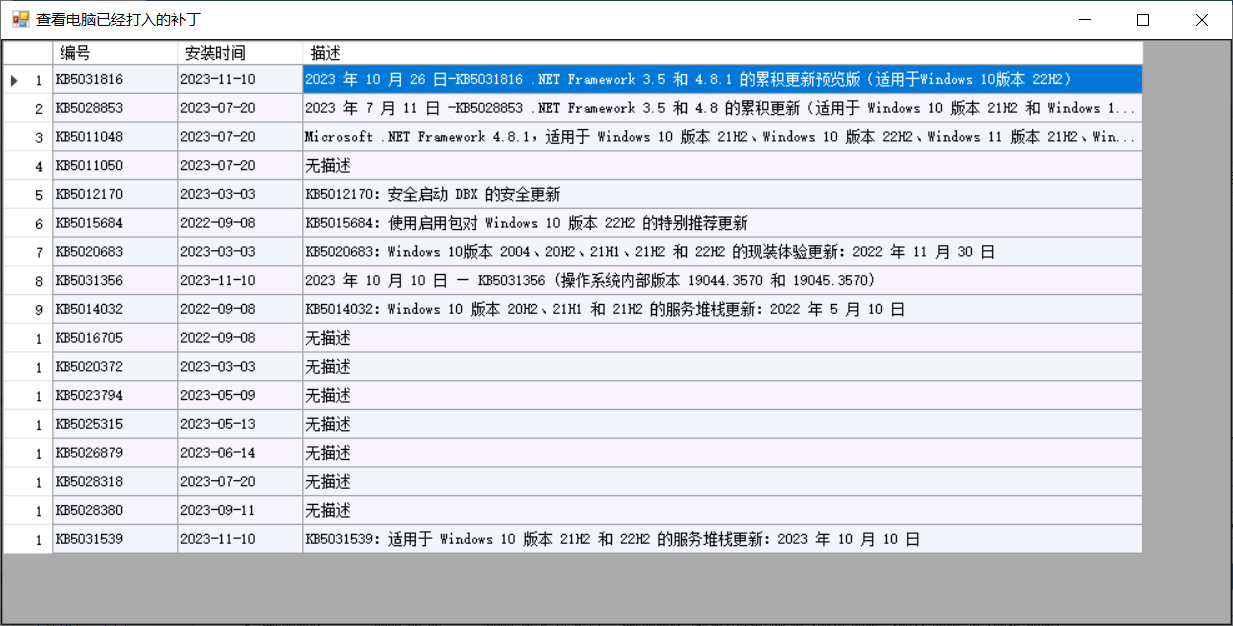Image resolution: width=1233 pixels, height=626 pixels.
Task: Click 无描述 in the KB5028380 row
Action: (722, 510)
